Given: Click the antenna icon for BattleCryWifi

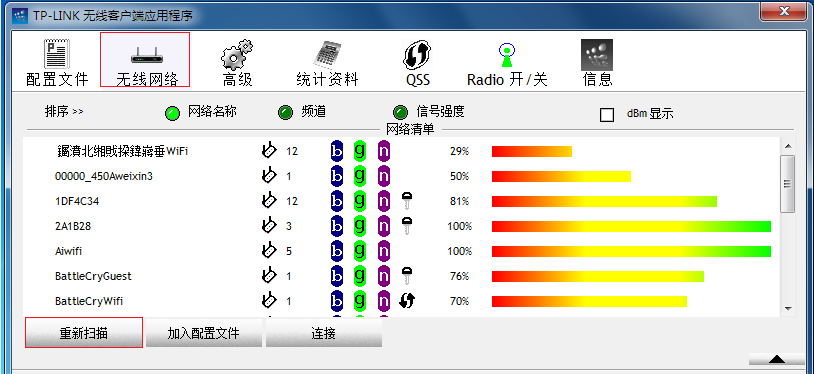Looking at the screenshot, I should 268,300.
